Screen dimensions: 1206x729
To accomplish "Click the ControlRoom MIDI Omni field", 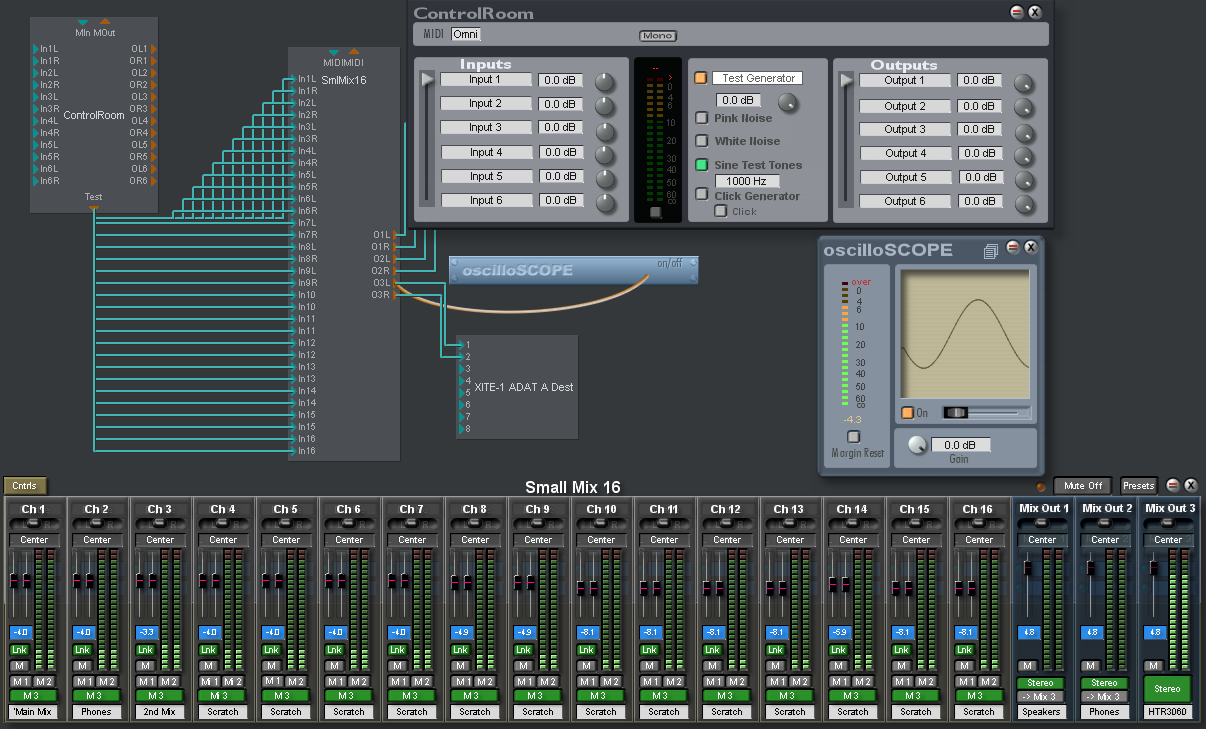I will pyautogui.click(x=466, y=34).
